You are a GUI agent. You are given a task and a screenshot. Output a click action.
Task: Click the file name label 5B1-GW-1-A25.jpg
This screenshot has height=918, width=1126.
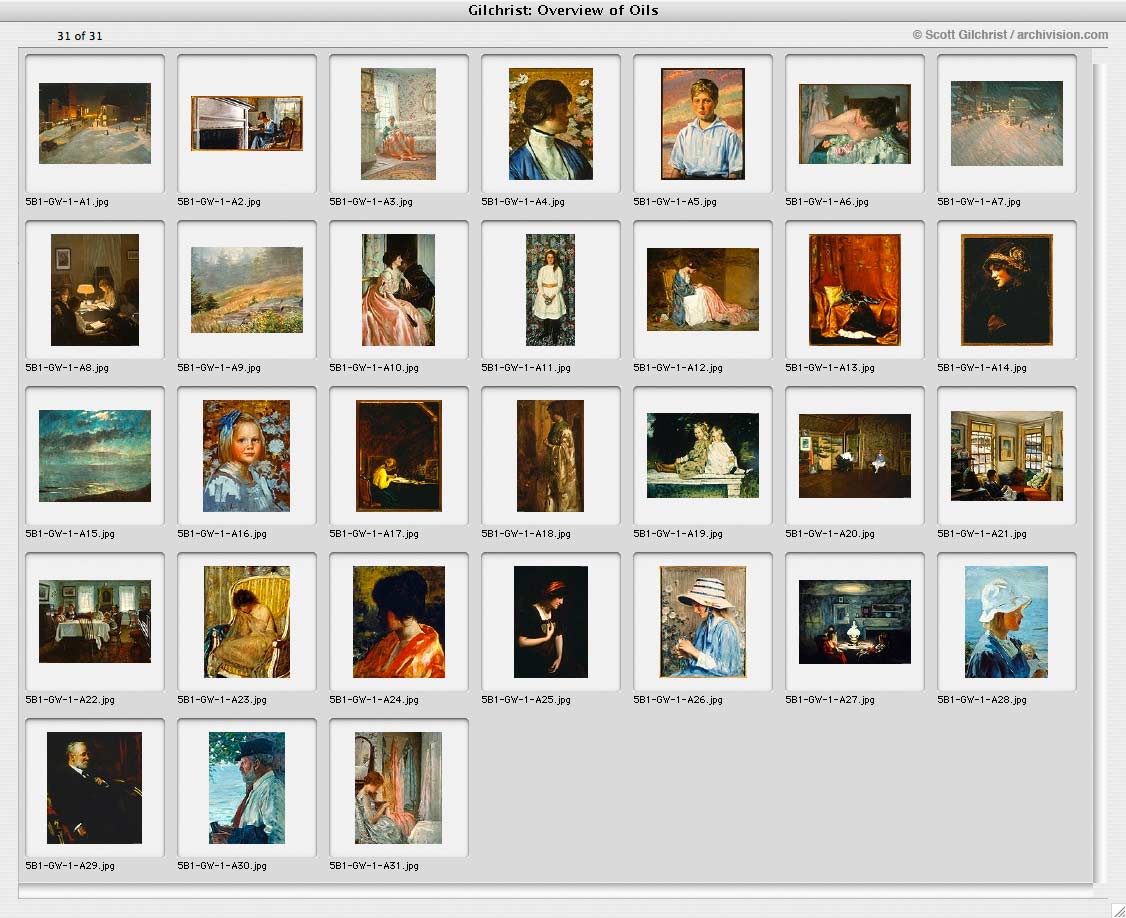pyautogui.click(x=526, y=700)
